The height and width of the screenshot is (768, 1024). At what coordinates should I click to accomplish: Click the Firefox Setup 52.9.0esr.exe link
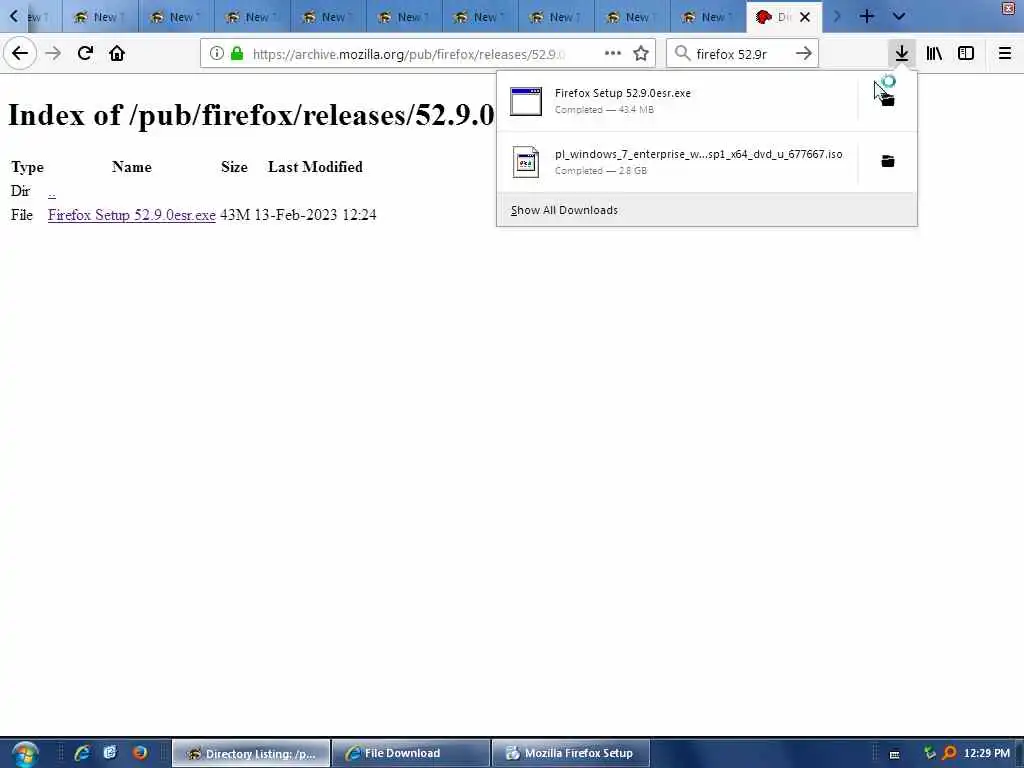(132, 215)
